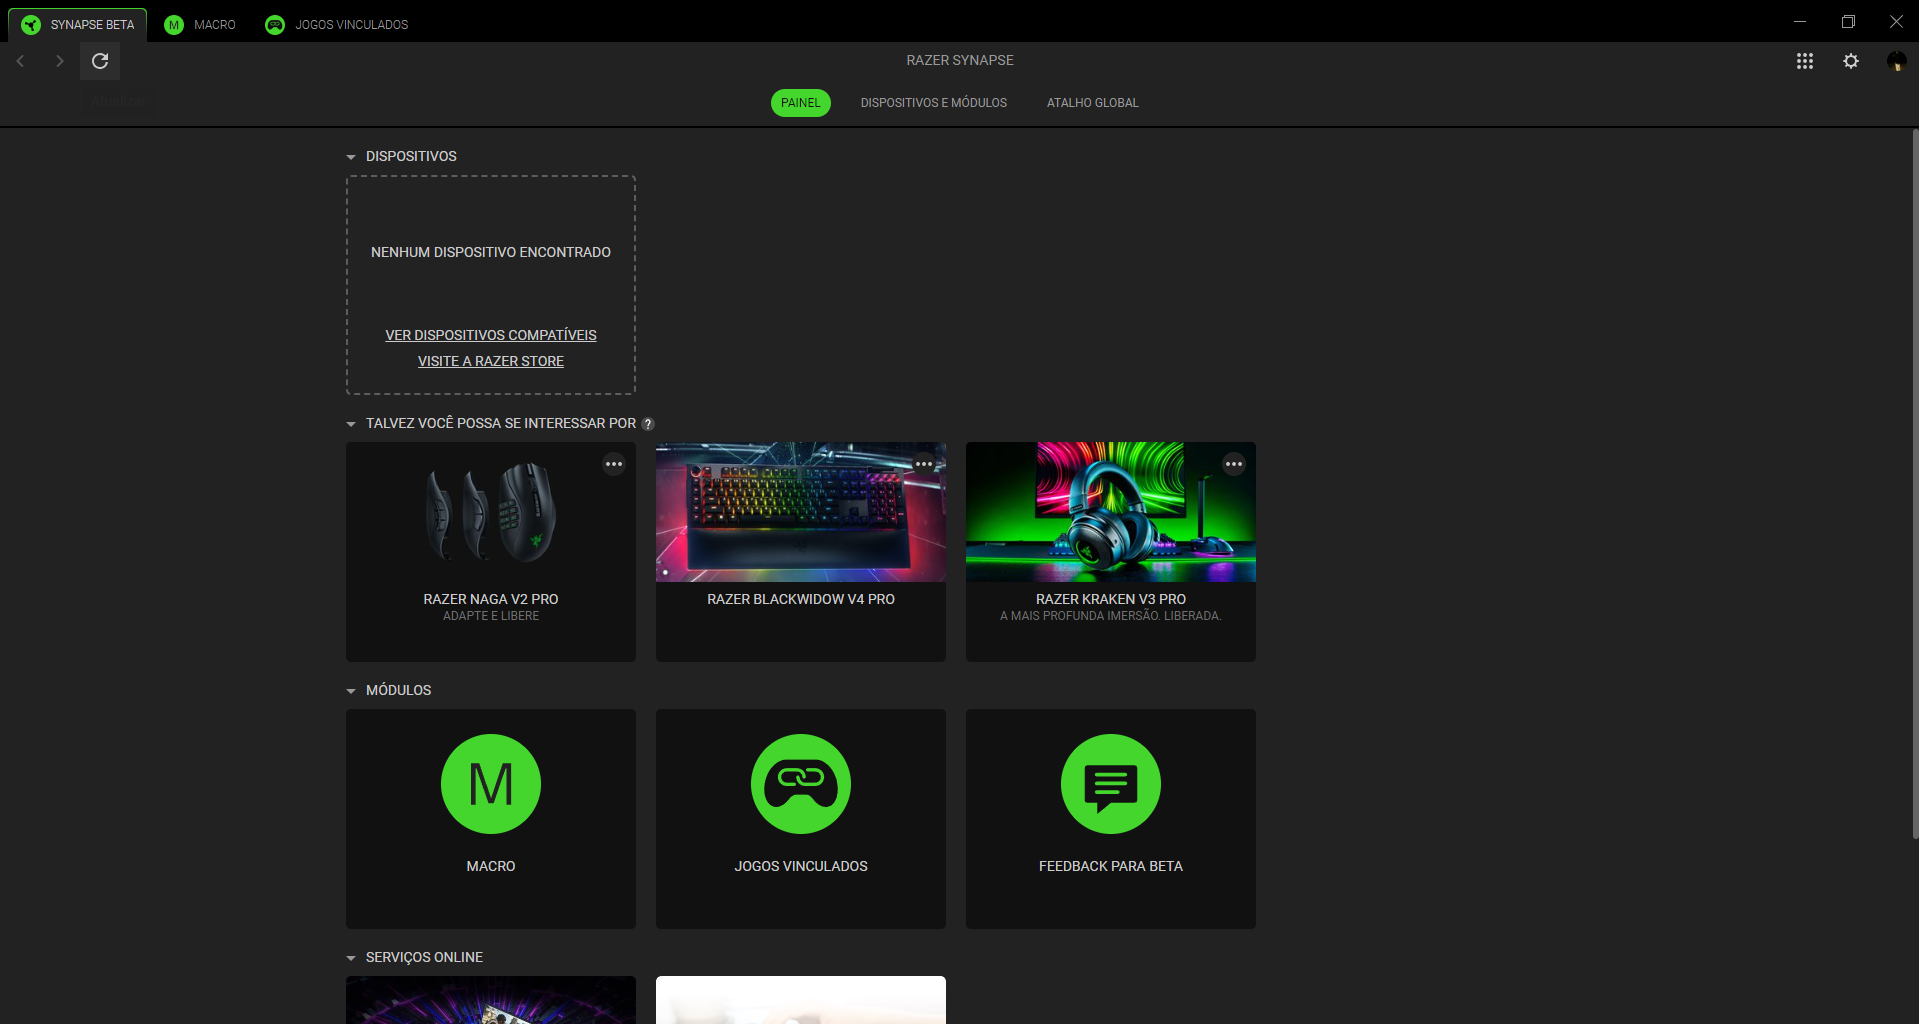Click the Razer logo on Synapse Beta tab
Viewport: 1919px width, 1024px height.
31,25
